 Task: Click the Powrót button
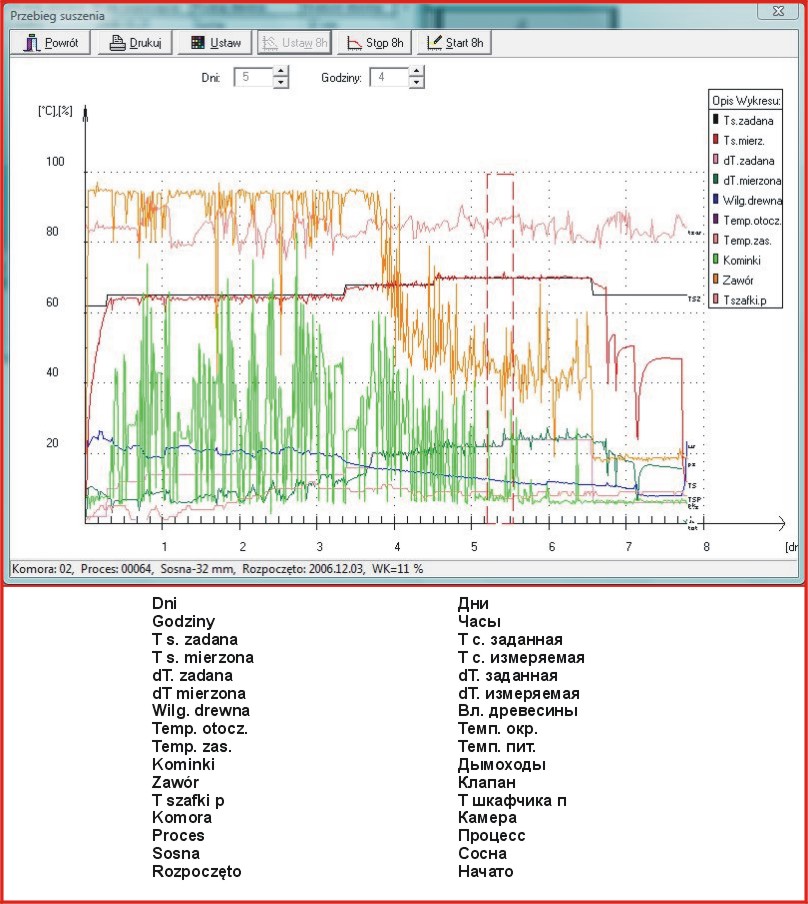(50, 43)
